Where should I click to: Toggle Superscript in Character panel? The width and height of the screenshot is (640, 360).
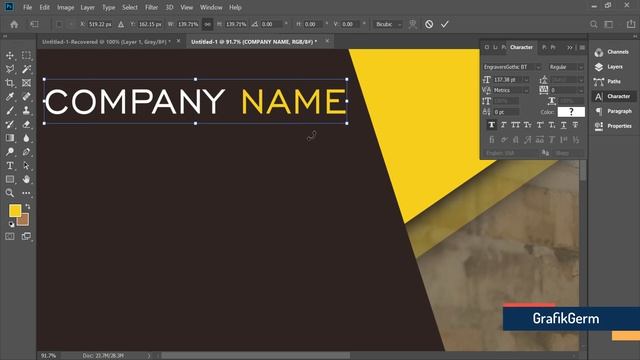540,125
